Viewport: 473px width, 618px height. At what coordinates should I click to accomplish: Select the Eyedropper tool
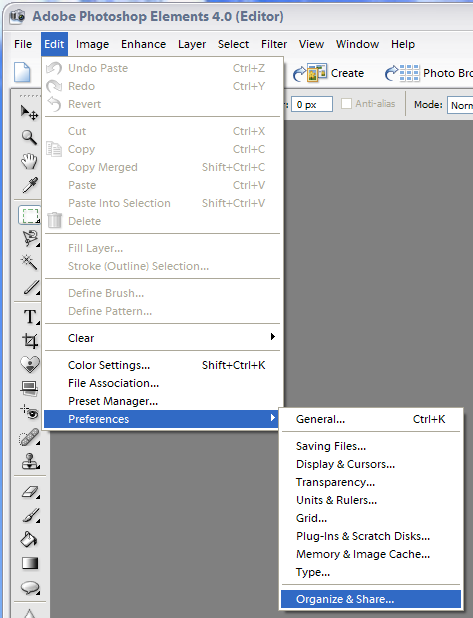pyautogui.click(x=30, y=185)
